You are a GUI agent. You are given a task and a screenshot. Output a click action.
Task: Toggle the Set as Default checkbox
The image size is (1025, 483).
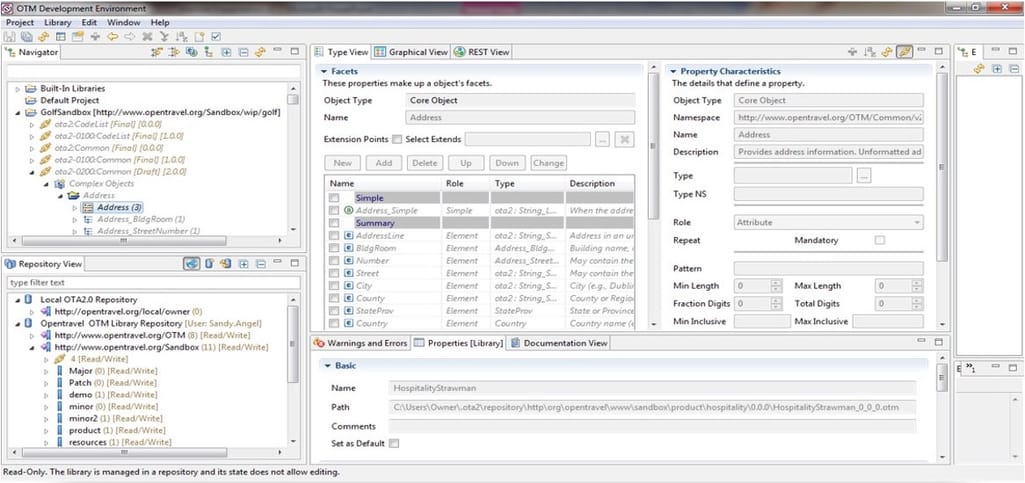[x=394, y=444]
